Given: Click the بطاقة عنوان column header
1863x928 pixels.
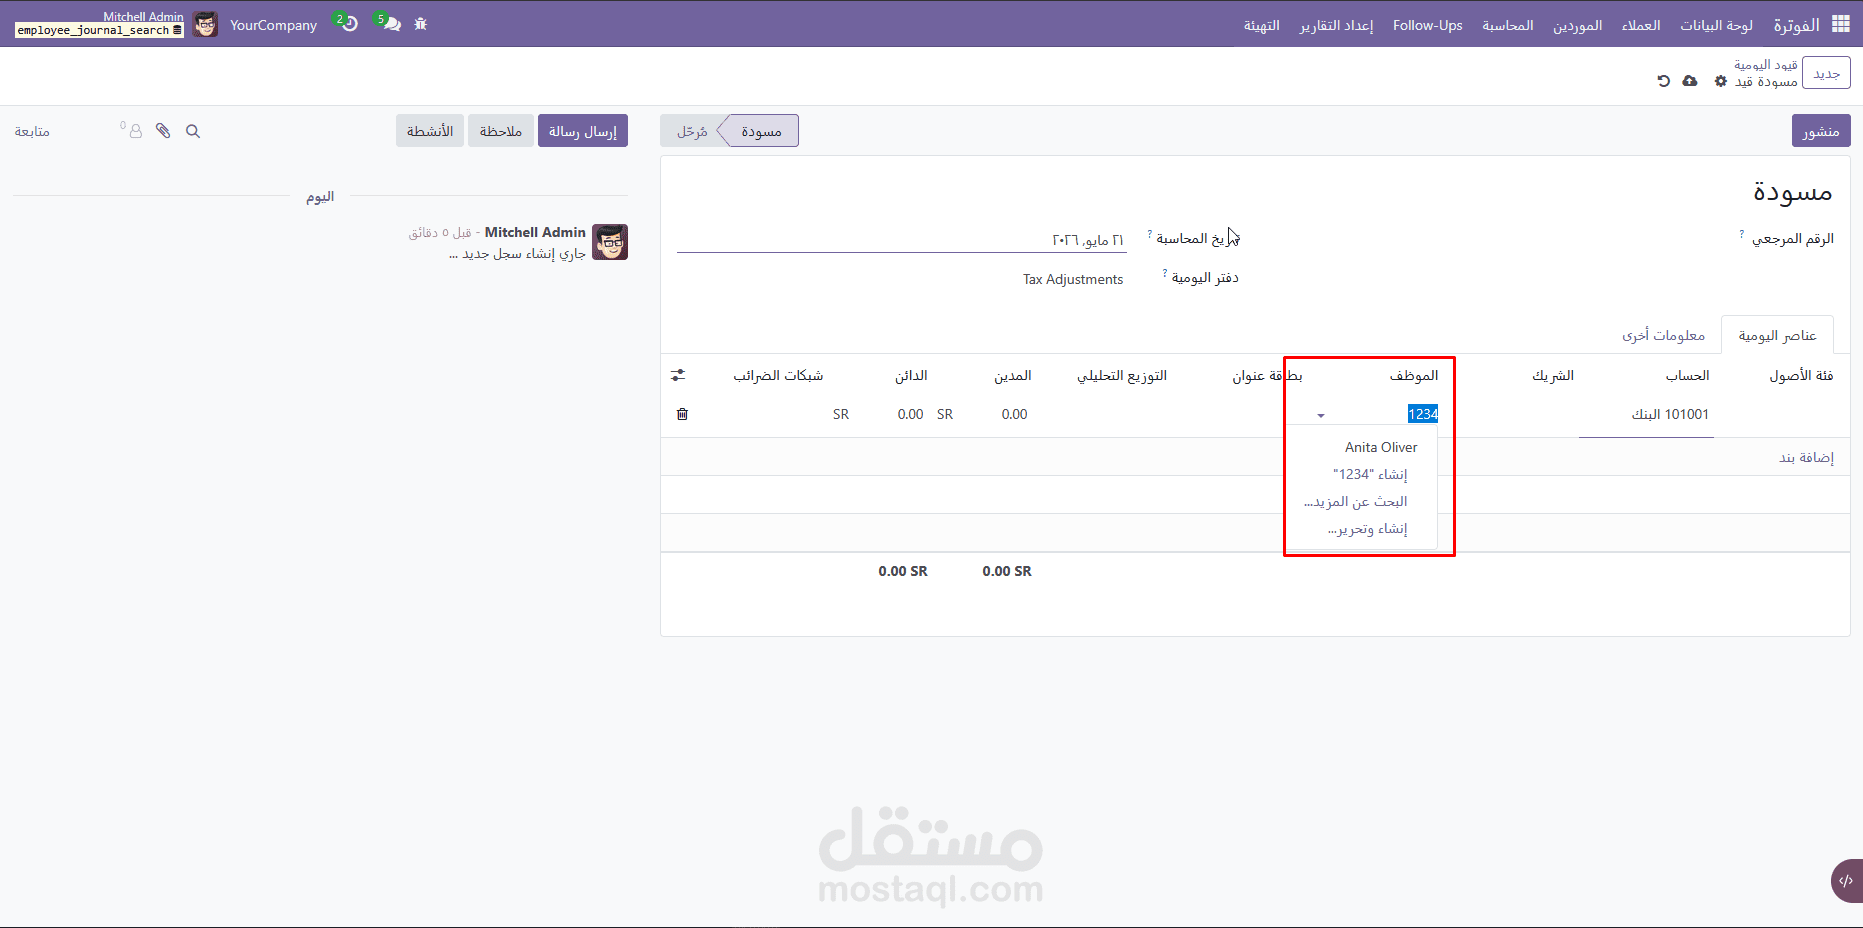Looking at the screenshot, I should click(1267, 375).
